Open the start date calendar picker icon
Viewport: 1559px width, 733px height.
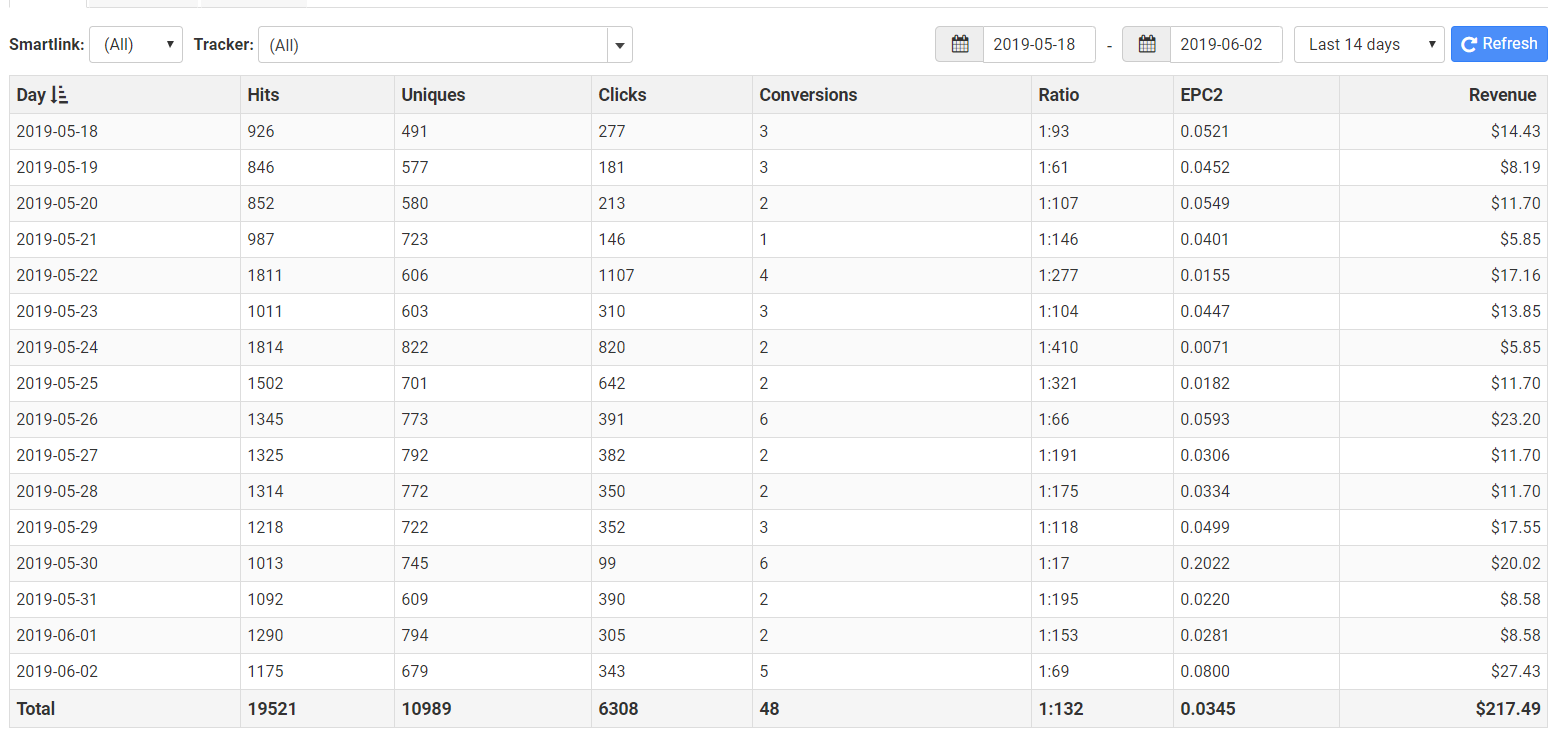tap(960, 44)
